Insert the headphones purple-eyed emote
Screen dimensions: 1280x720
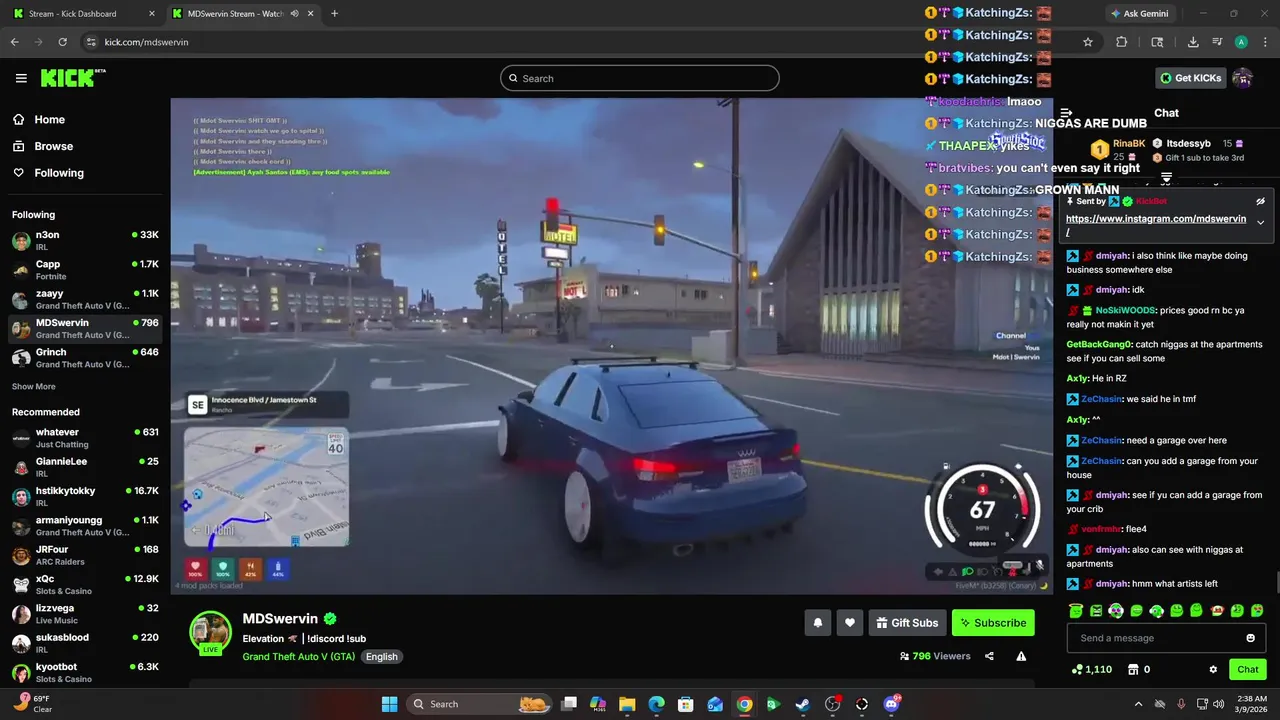(1116, 611)
